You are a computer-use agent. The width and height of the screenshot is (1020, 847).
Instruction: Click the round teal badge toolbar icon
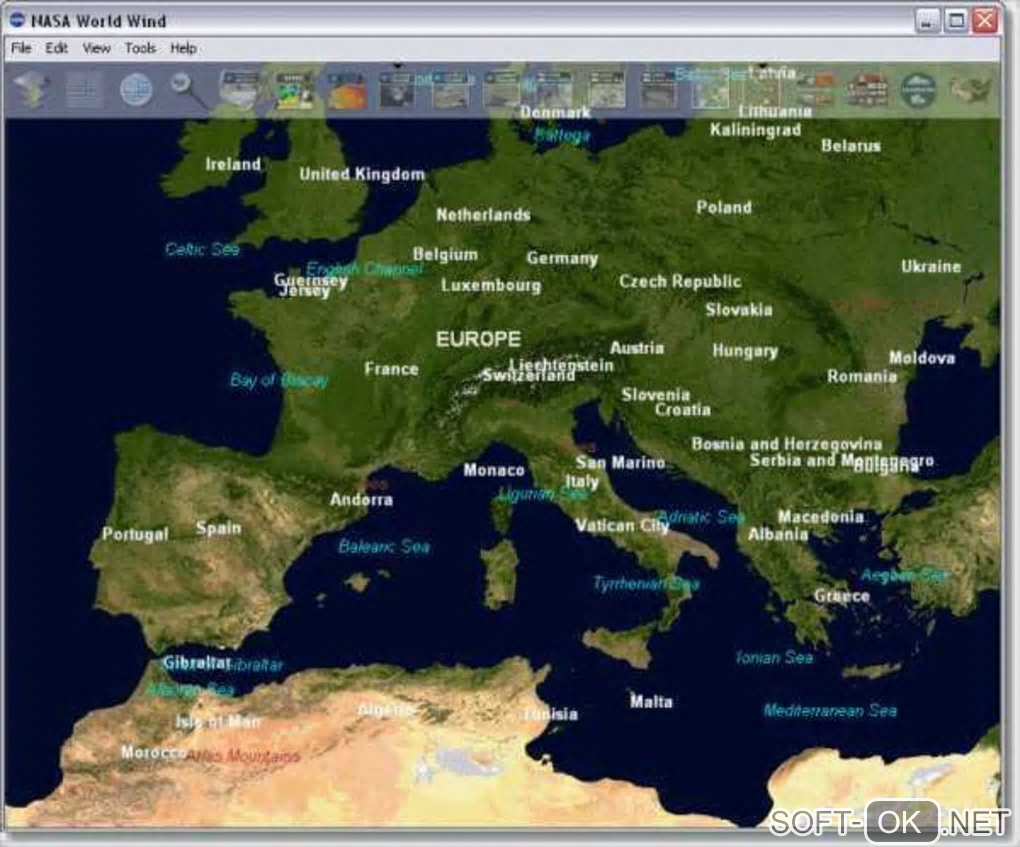click(x=919, y=89)
